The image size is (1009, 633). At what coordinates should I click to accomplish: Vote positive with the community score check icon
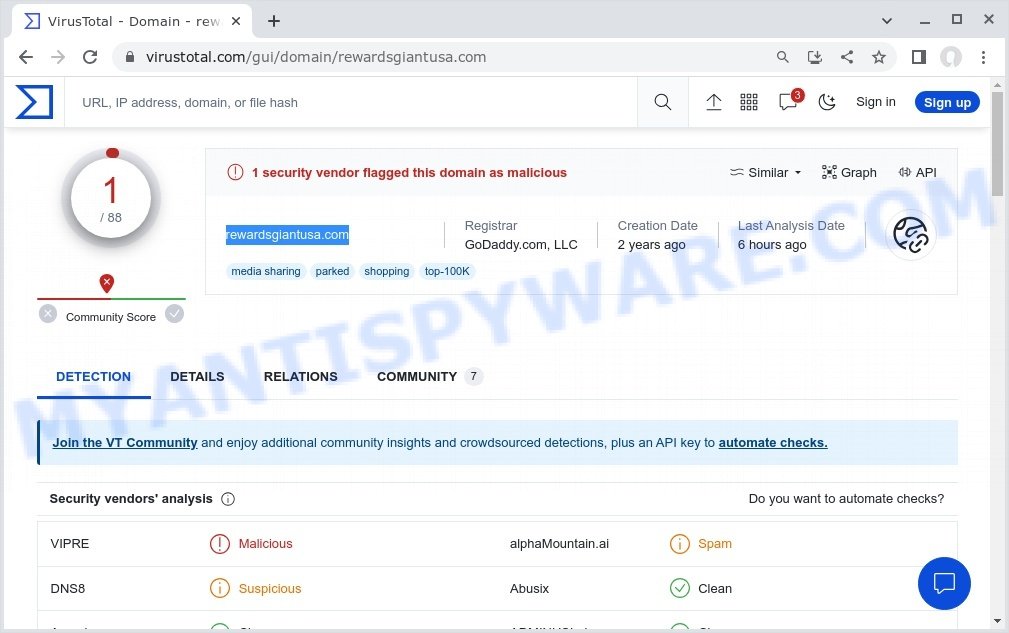click(174, 314)
